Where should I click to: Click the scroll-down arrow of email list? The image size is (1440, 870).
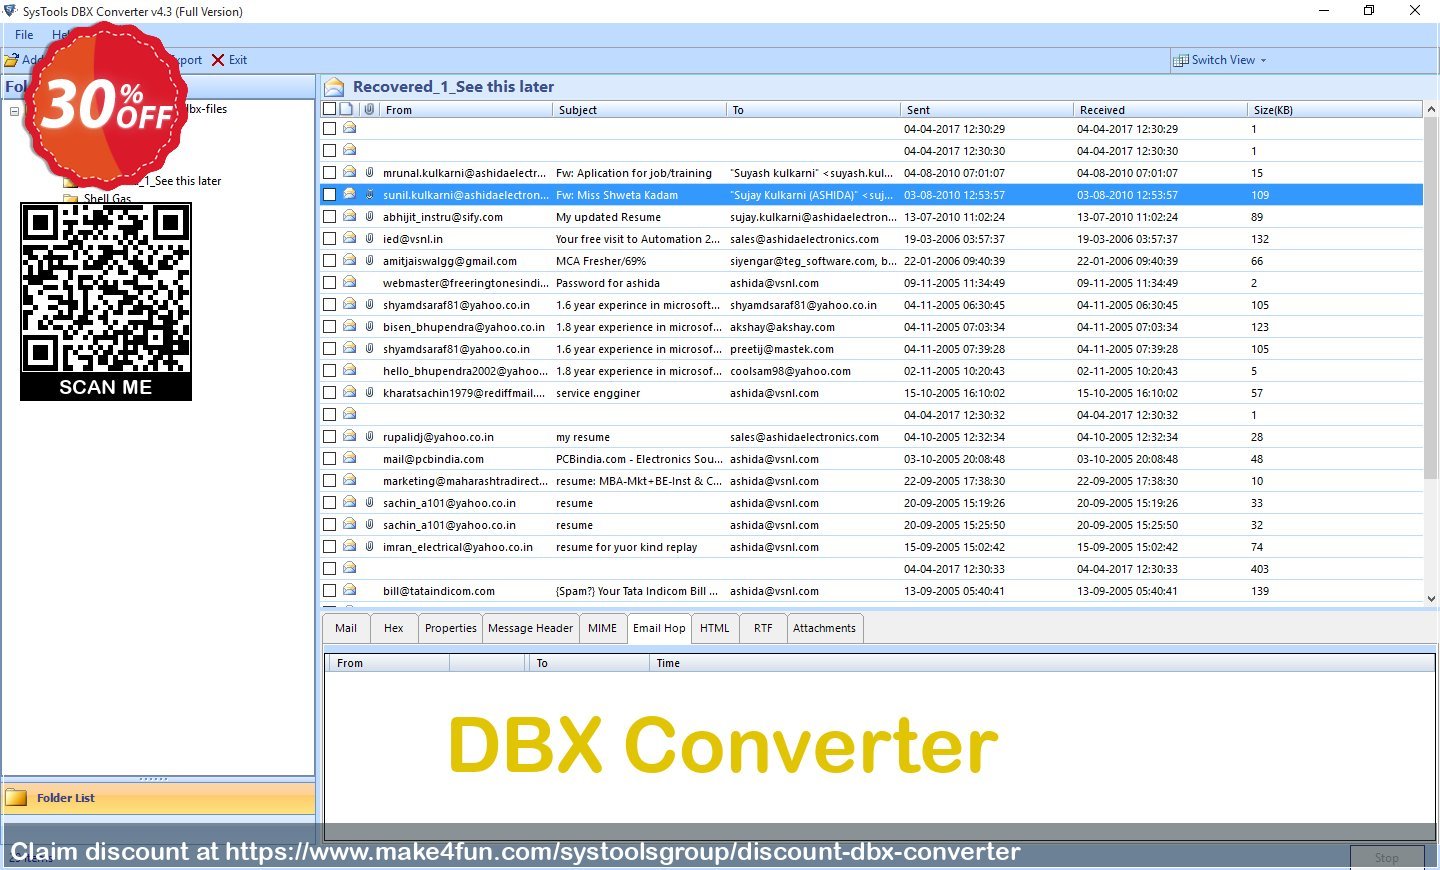(x=1431, y=598)
